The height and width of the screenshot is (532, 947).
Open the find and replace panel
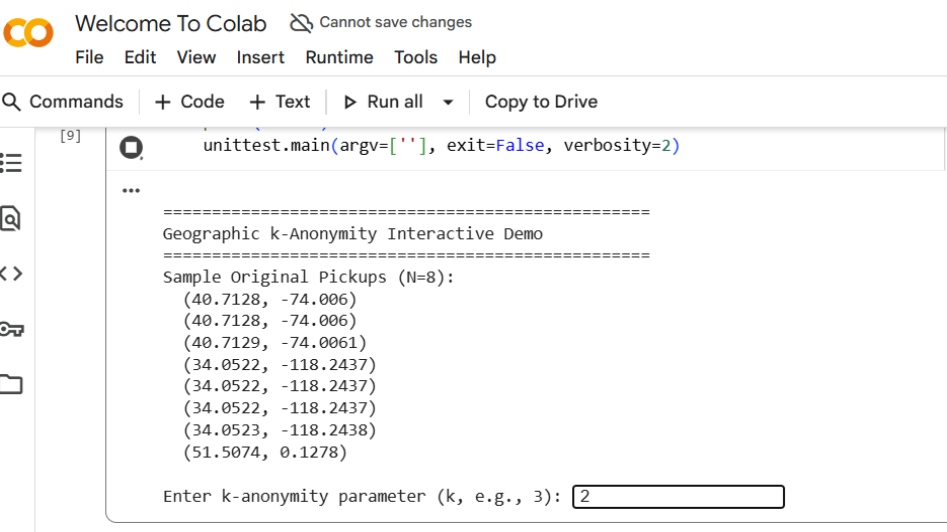point(11,218)
